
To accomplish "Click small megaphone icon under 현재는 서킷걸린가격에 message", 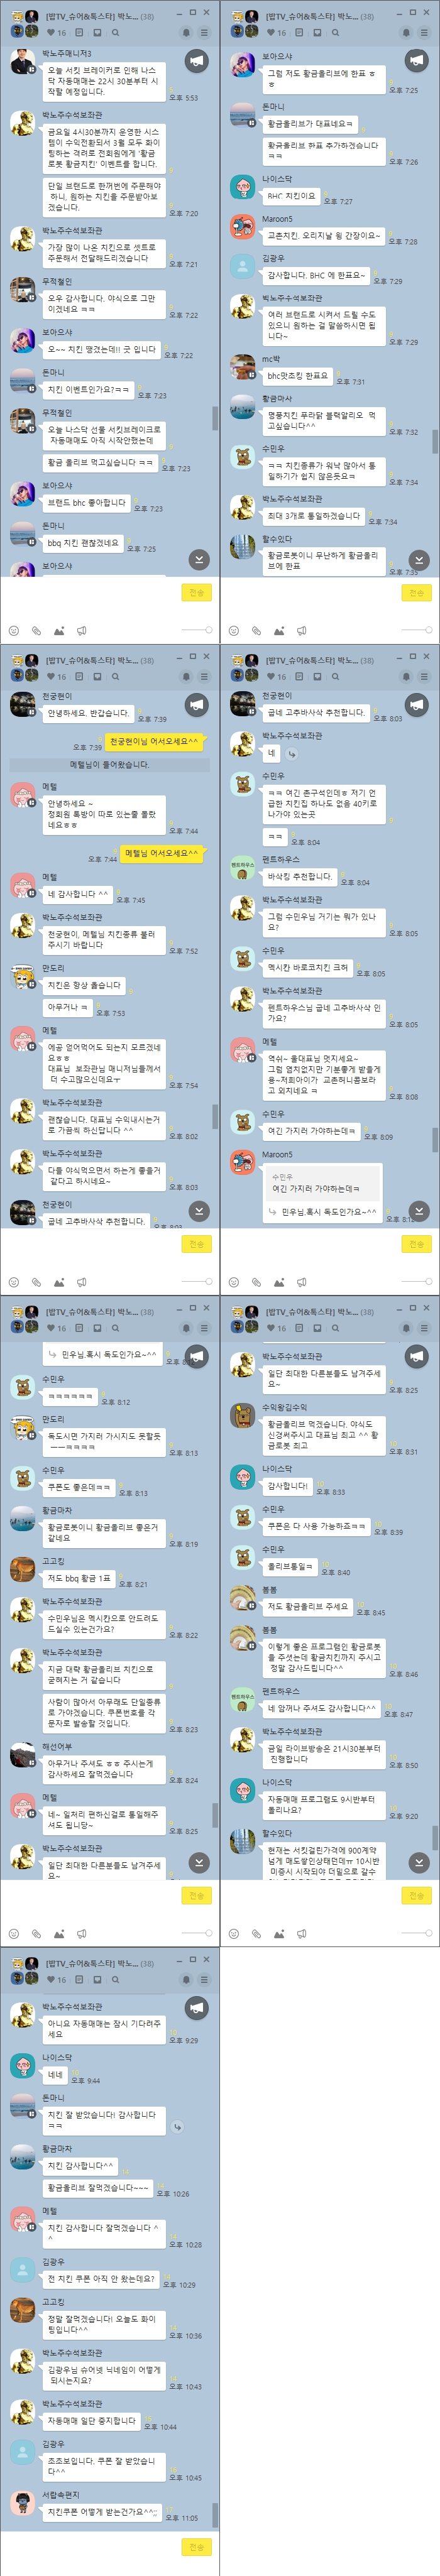I will 301,1934.
